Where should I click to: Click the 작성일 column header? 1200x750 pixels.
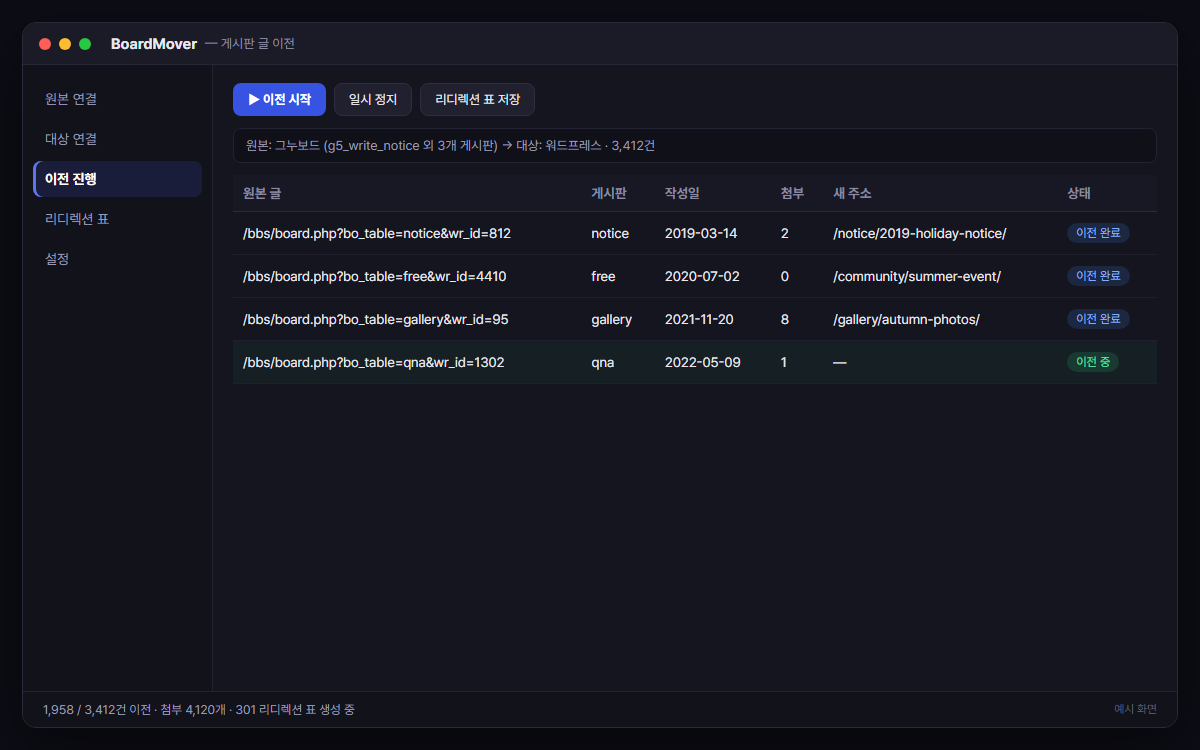click(x=682, y=193)
